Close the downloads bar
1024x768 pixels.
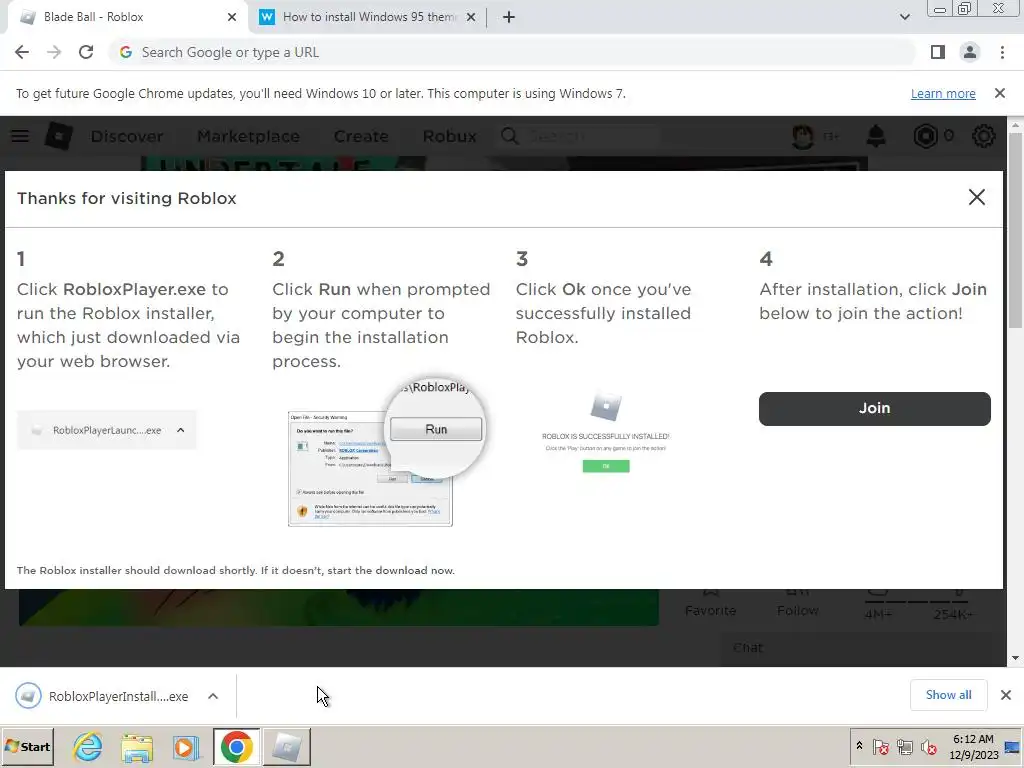1006,695
